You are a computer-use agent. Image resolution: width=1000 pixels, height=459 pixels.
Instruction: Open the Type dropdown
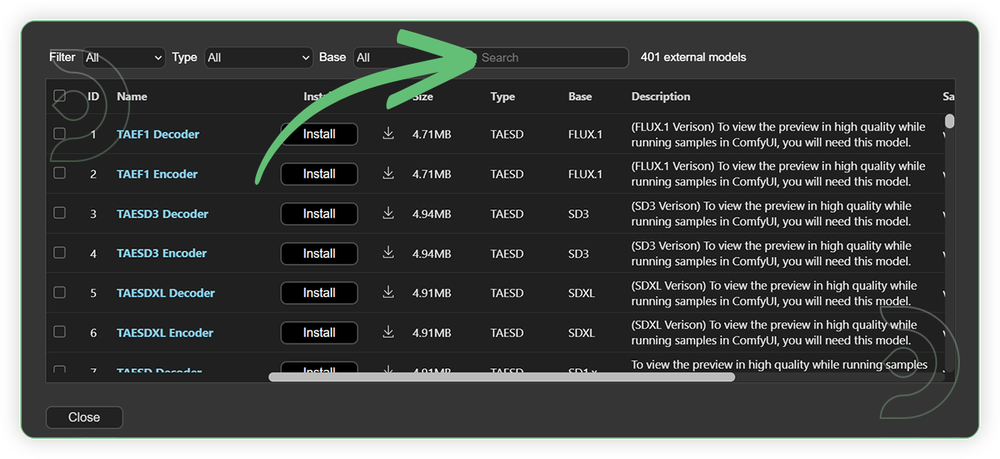point(258,57)
